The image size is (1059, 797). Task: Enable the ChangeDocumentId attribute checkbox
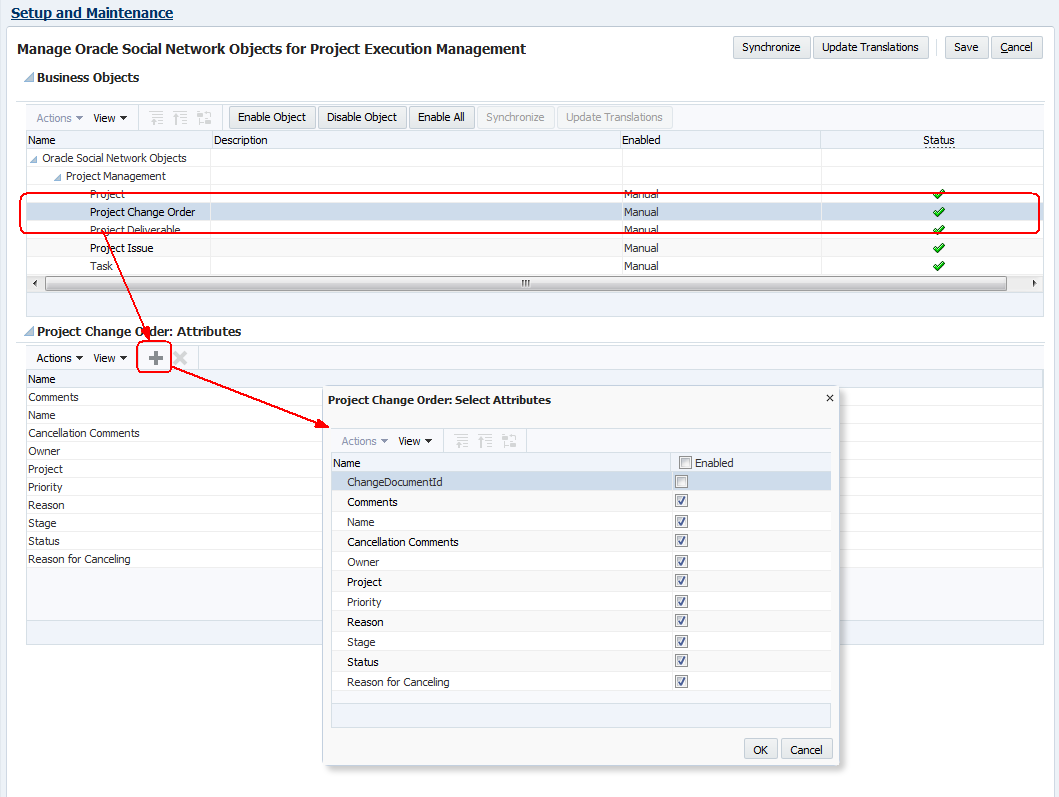pyautogui.click(x=682, y=482)
